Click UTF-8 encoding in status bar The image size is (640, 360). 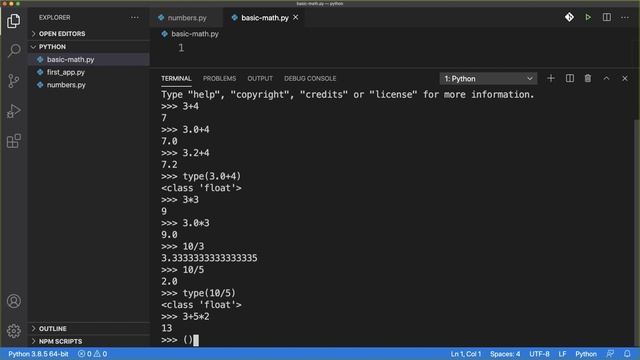(539, 353)
